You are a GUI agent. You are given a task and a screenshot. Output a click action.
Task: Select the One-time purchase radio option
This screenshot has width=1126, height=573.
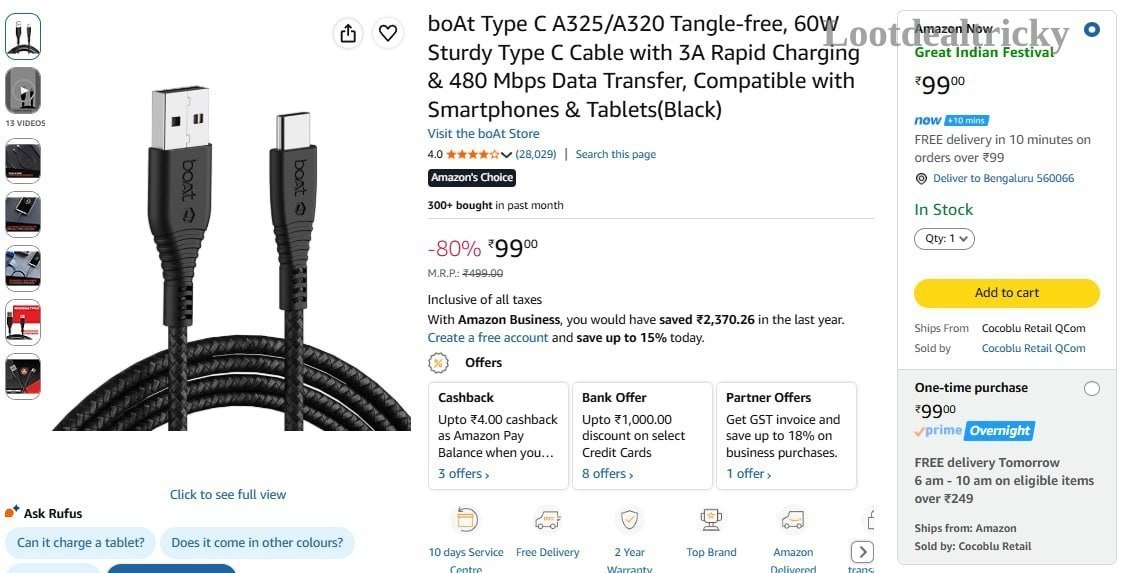click(1092, 388)
